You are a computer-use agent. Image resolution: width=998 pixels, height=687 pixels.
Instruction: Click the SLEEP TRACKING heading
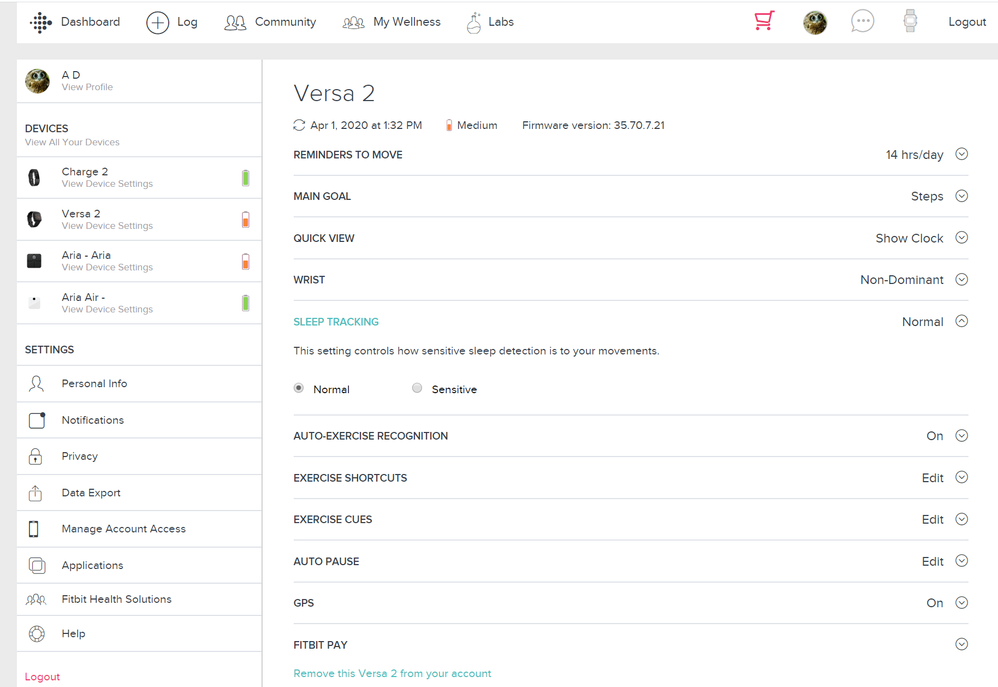[336, 322]
